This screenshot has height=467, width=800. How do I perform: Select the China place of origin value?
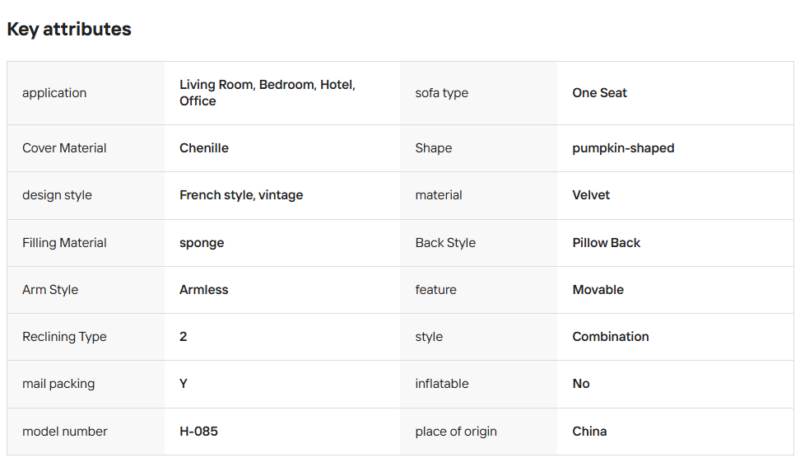pyautogui.click(x=589, y=432)
